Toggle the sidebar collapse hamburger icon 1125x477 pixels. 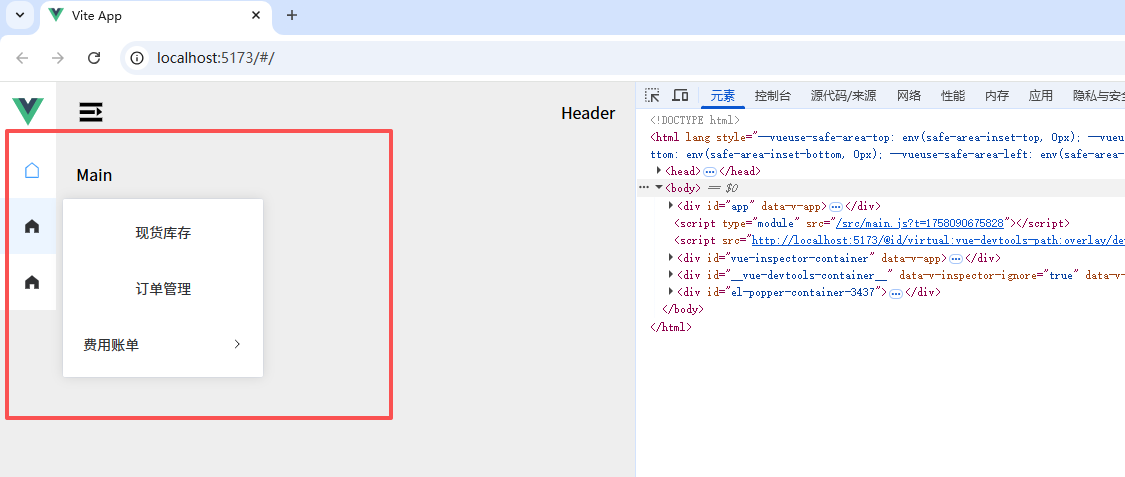pos(91,112)
